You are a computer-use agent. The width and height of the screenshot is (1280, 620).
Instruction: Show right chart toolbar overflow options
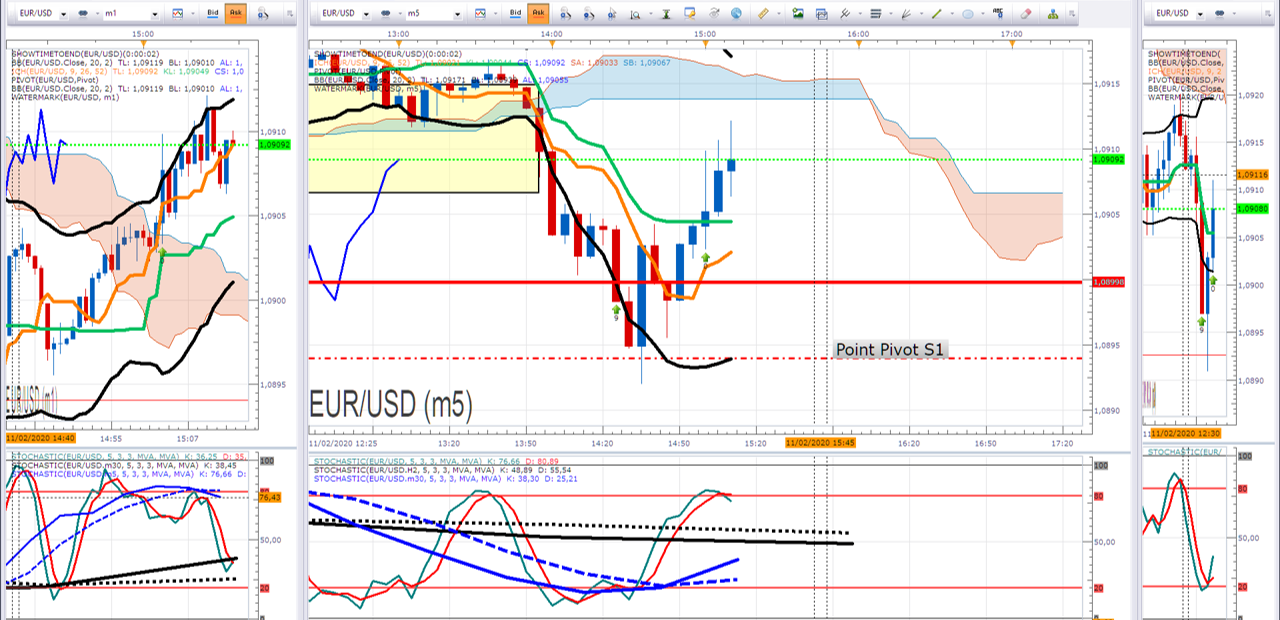tap(1267, 14)
